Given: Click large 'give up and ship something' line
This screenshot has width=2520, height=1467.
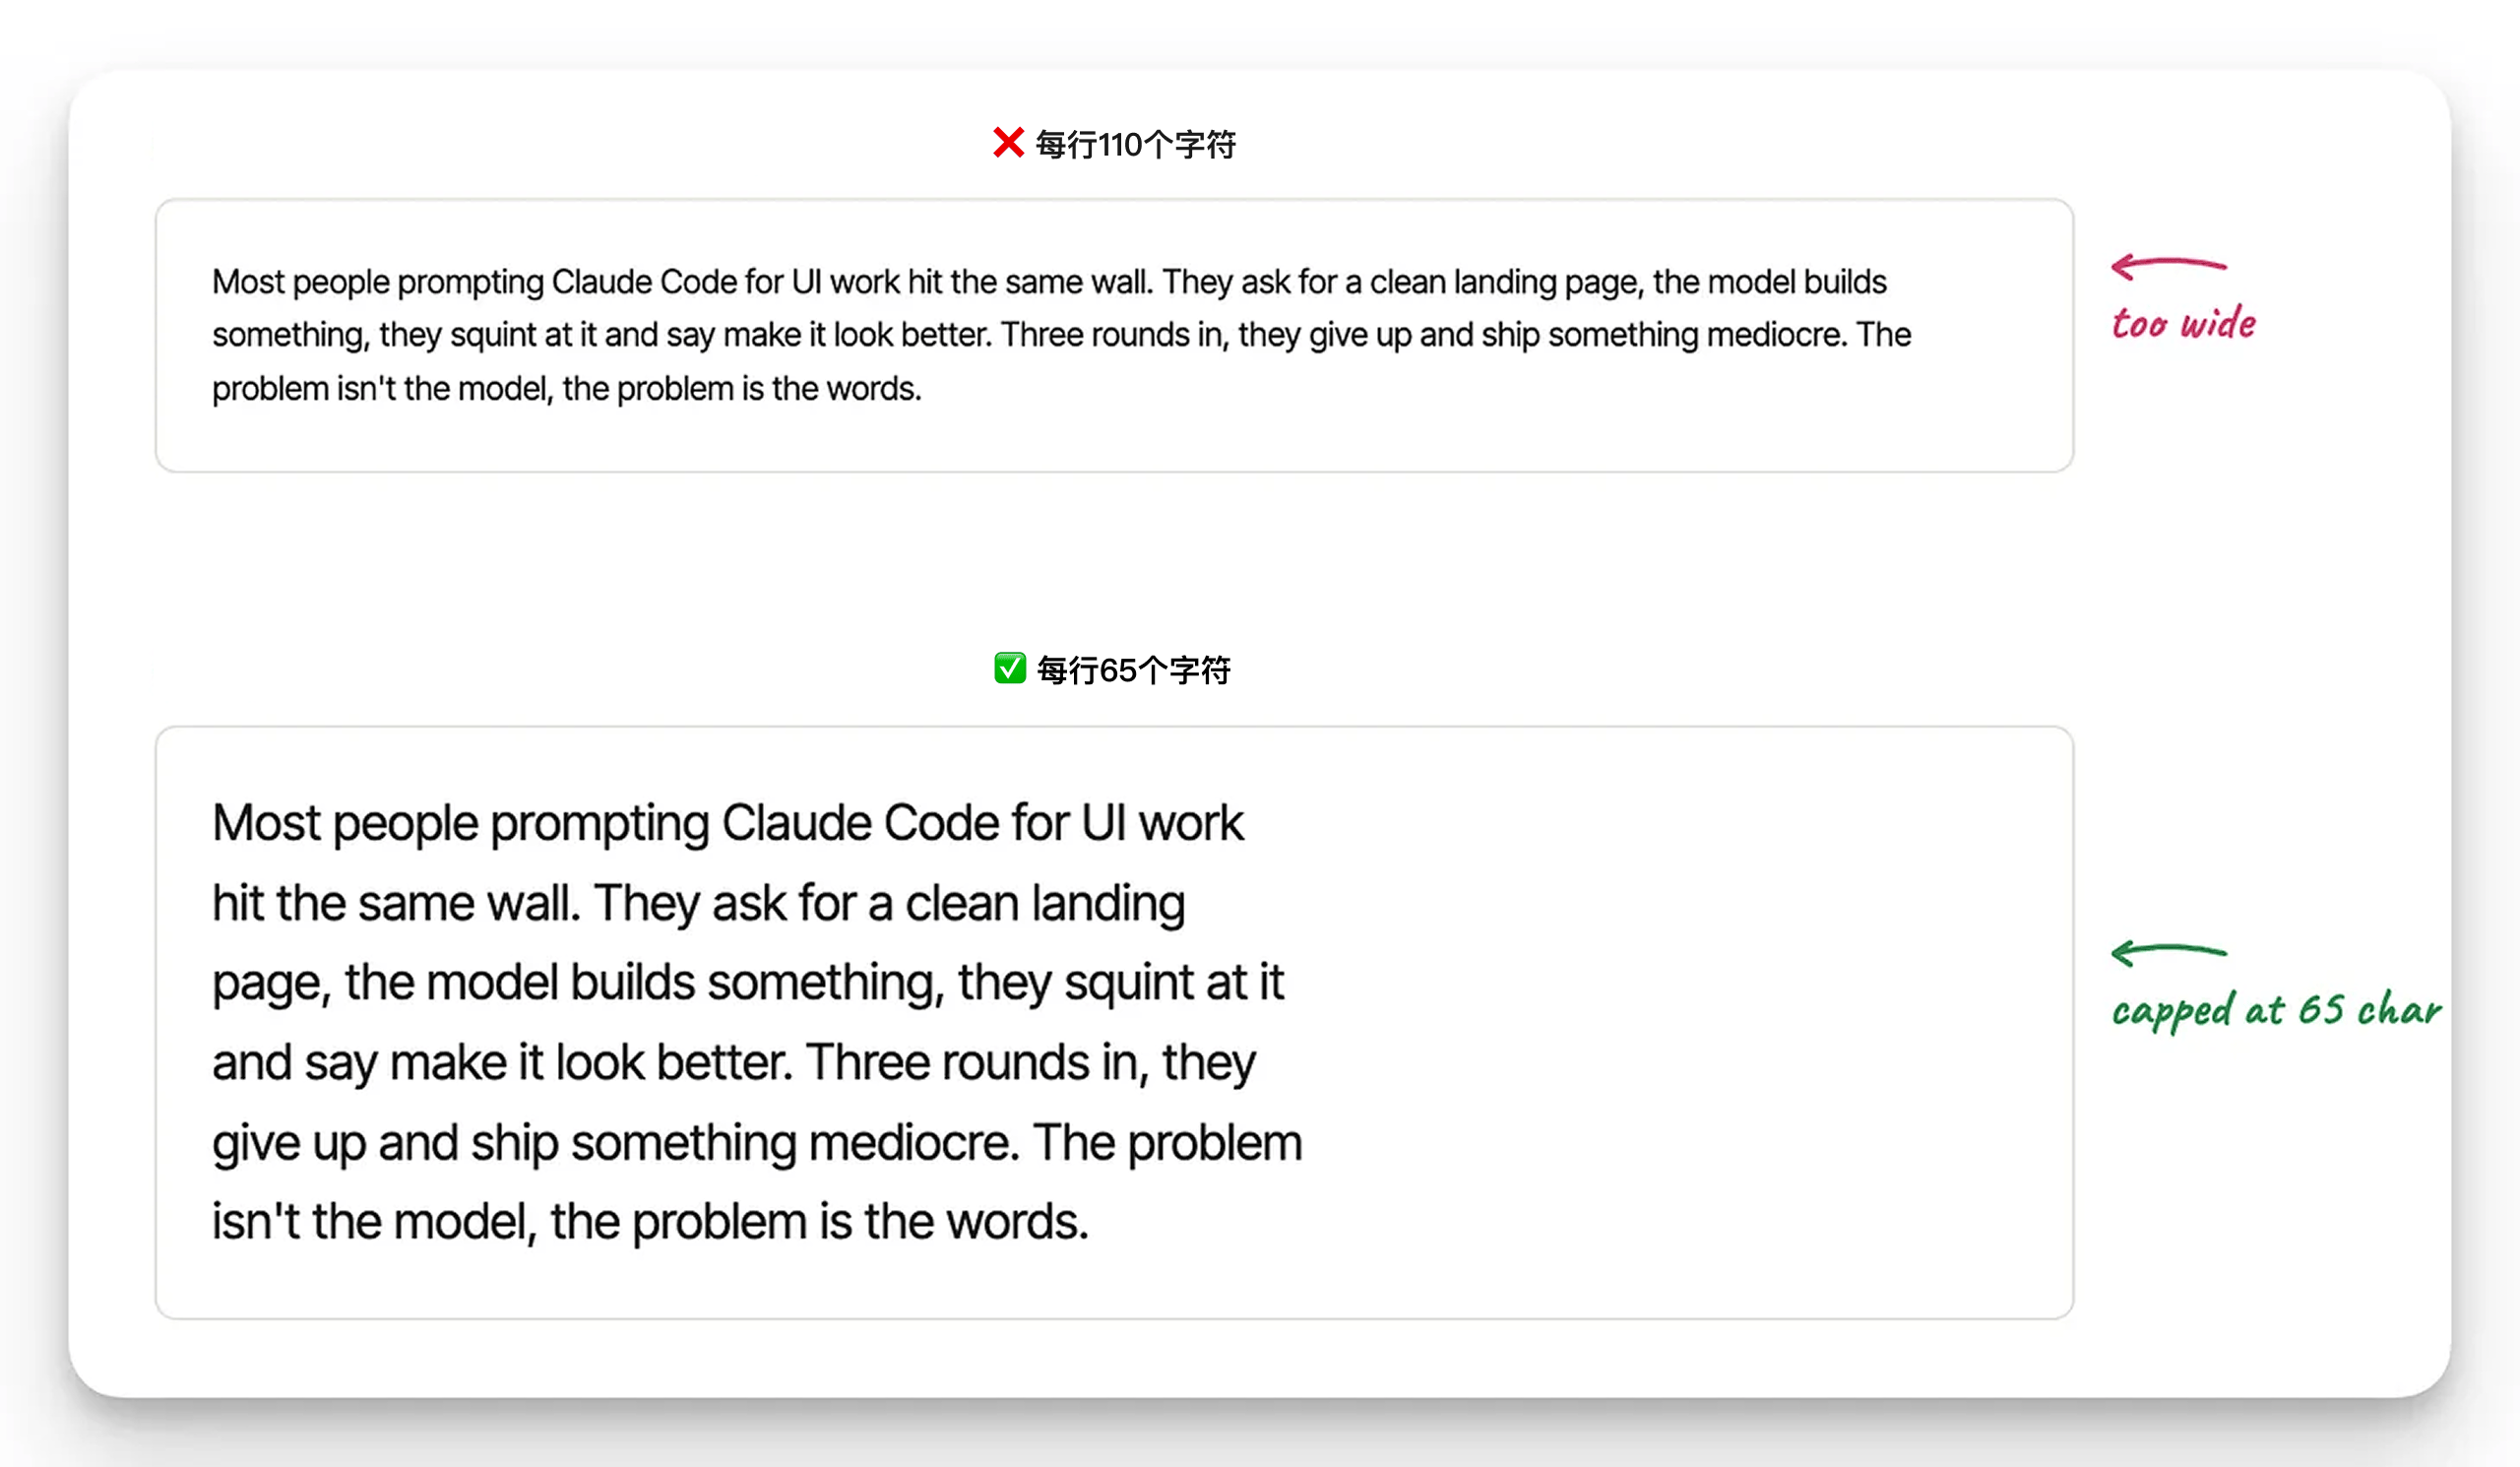Looking at the screenshot, I should (756, 1142).
